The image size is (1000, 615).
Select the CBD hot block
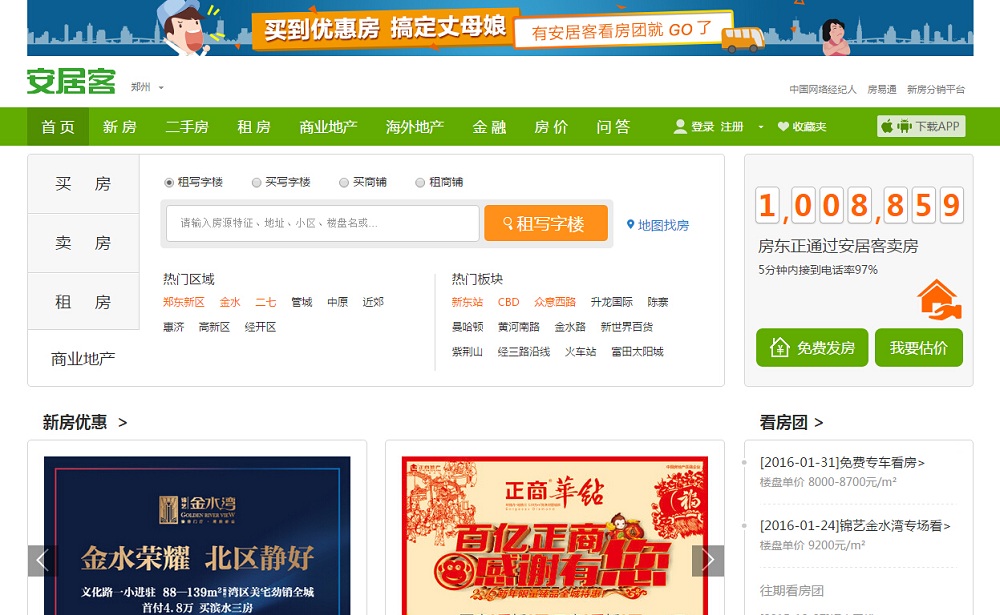click(508, 302)
